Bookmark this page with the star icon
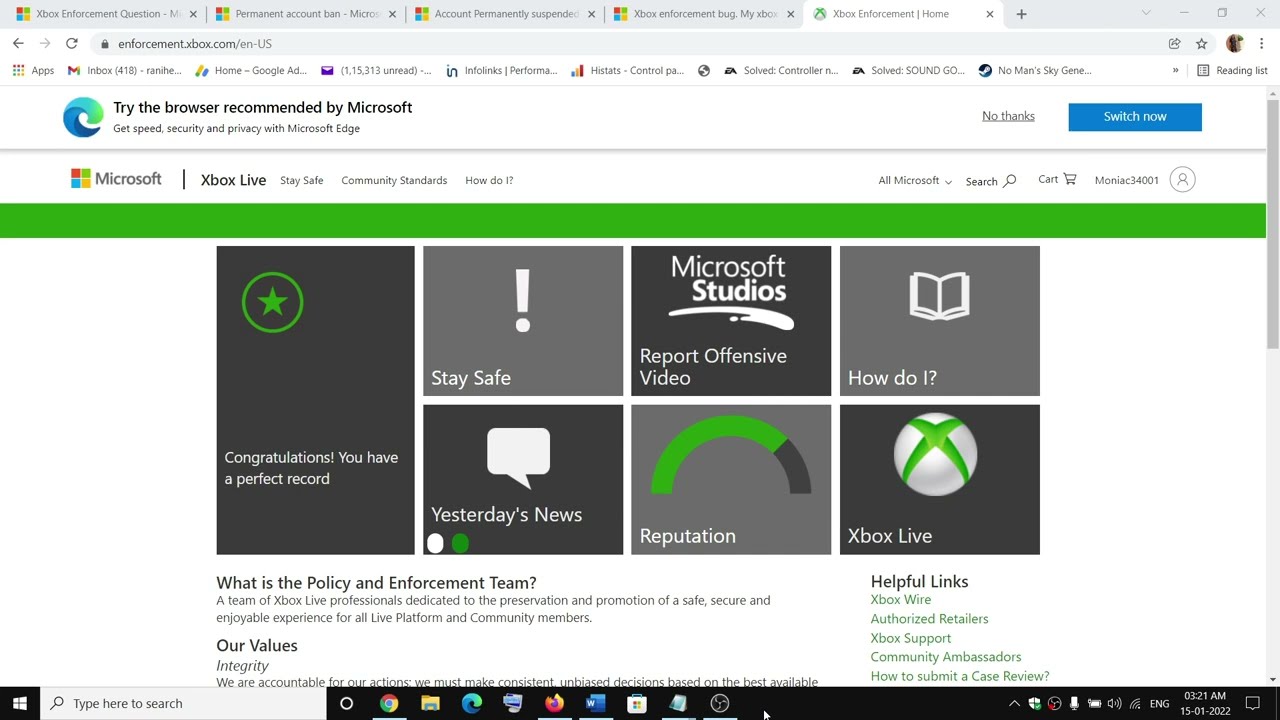Viewport: 1280px width, 720px height. (1201, 43)
